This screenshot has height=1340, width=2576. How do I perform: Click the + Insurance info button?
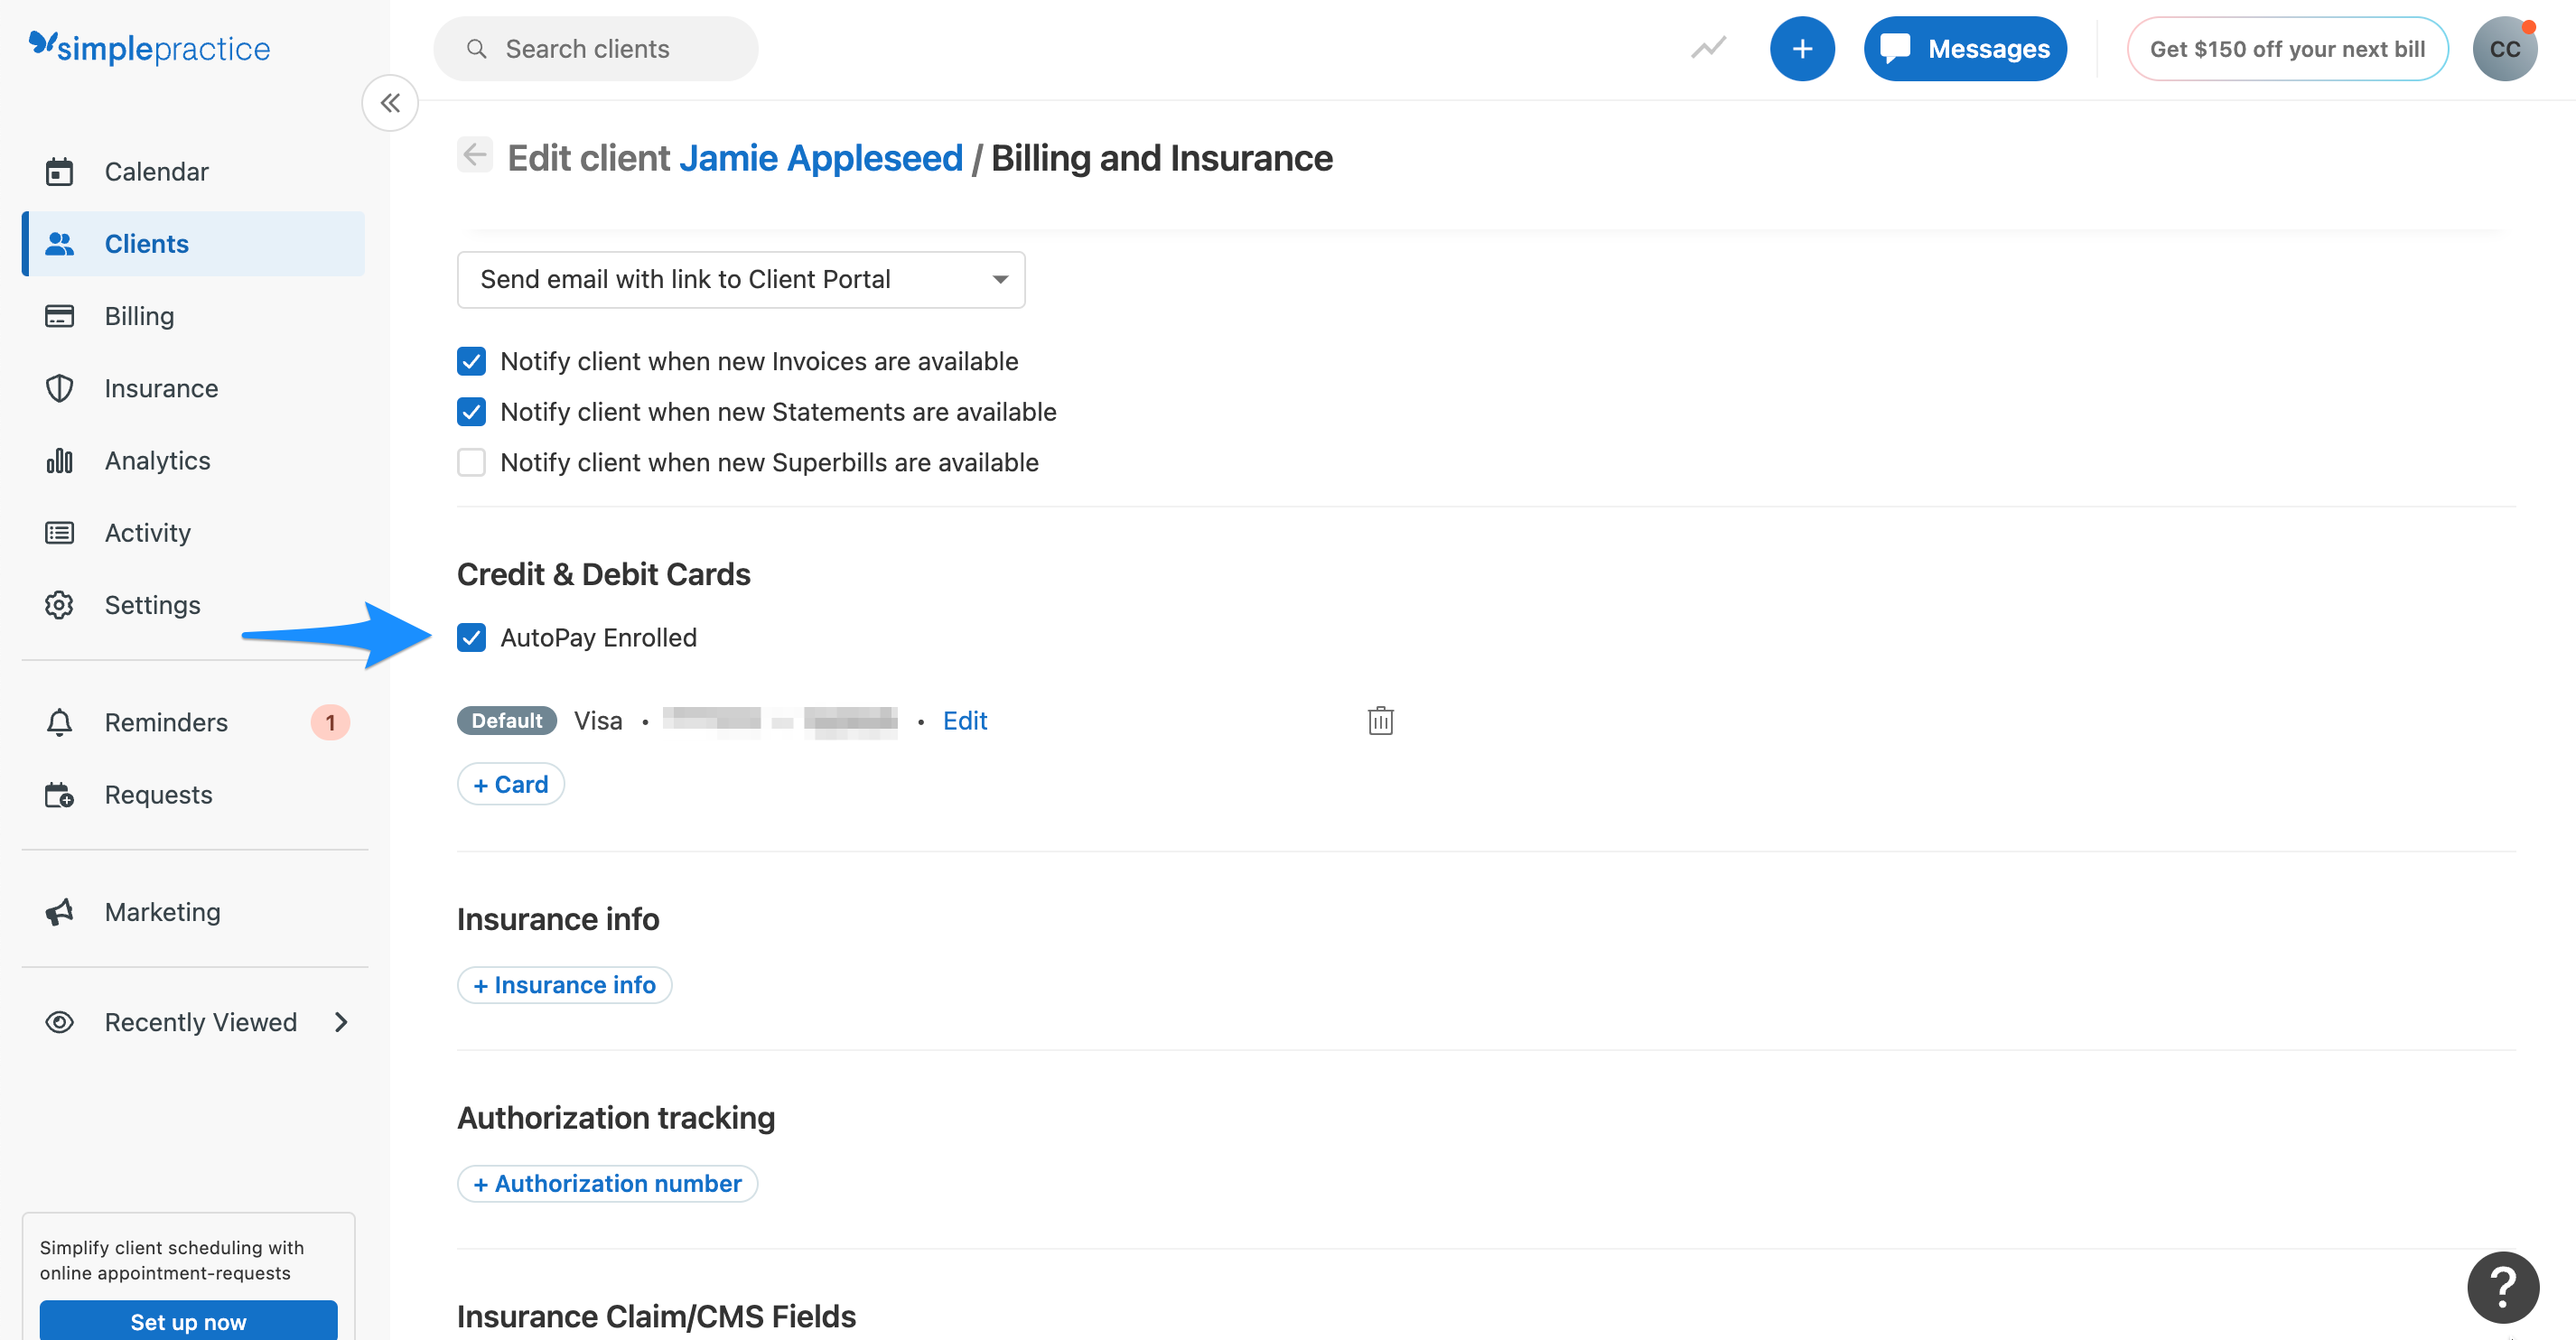pyautogui.click(x=564, y=984)
